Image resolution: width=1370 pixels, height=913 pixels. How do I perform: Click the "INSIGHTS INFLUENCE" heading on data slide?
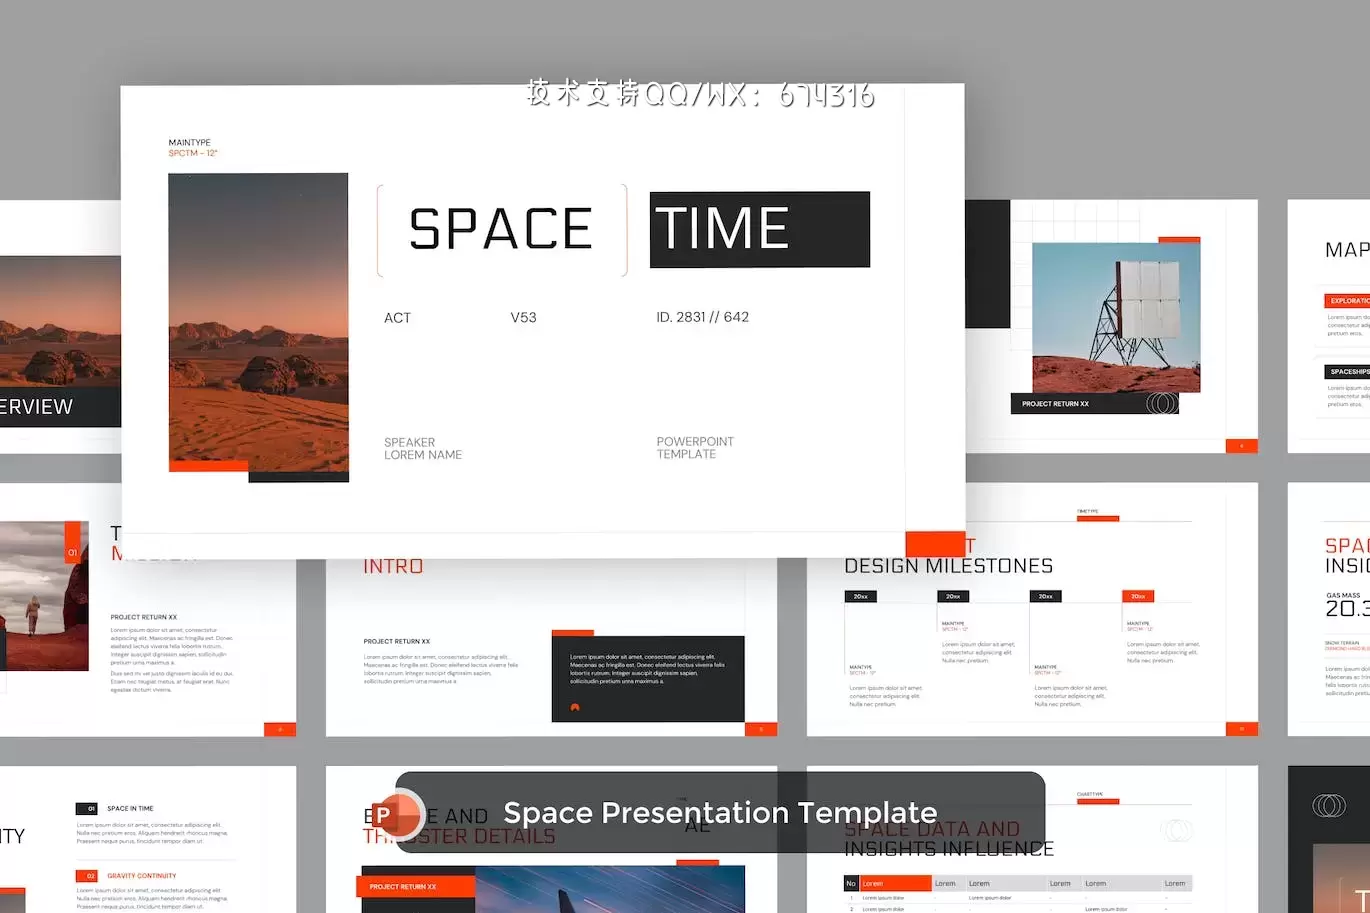point(949,849)
